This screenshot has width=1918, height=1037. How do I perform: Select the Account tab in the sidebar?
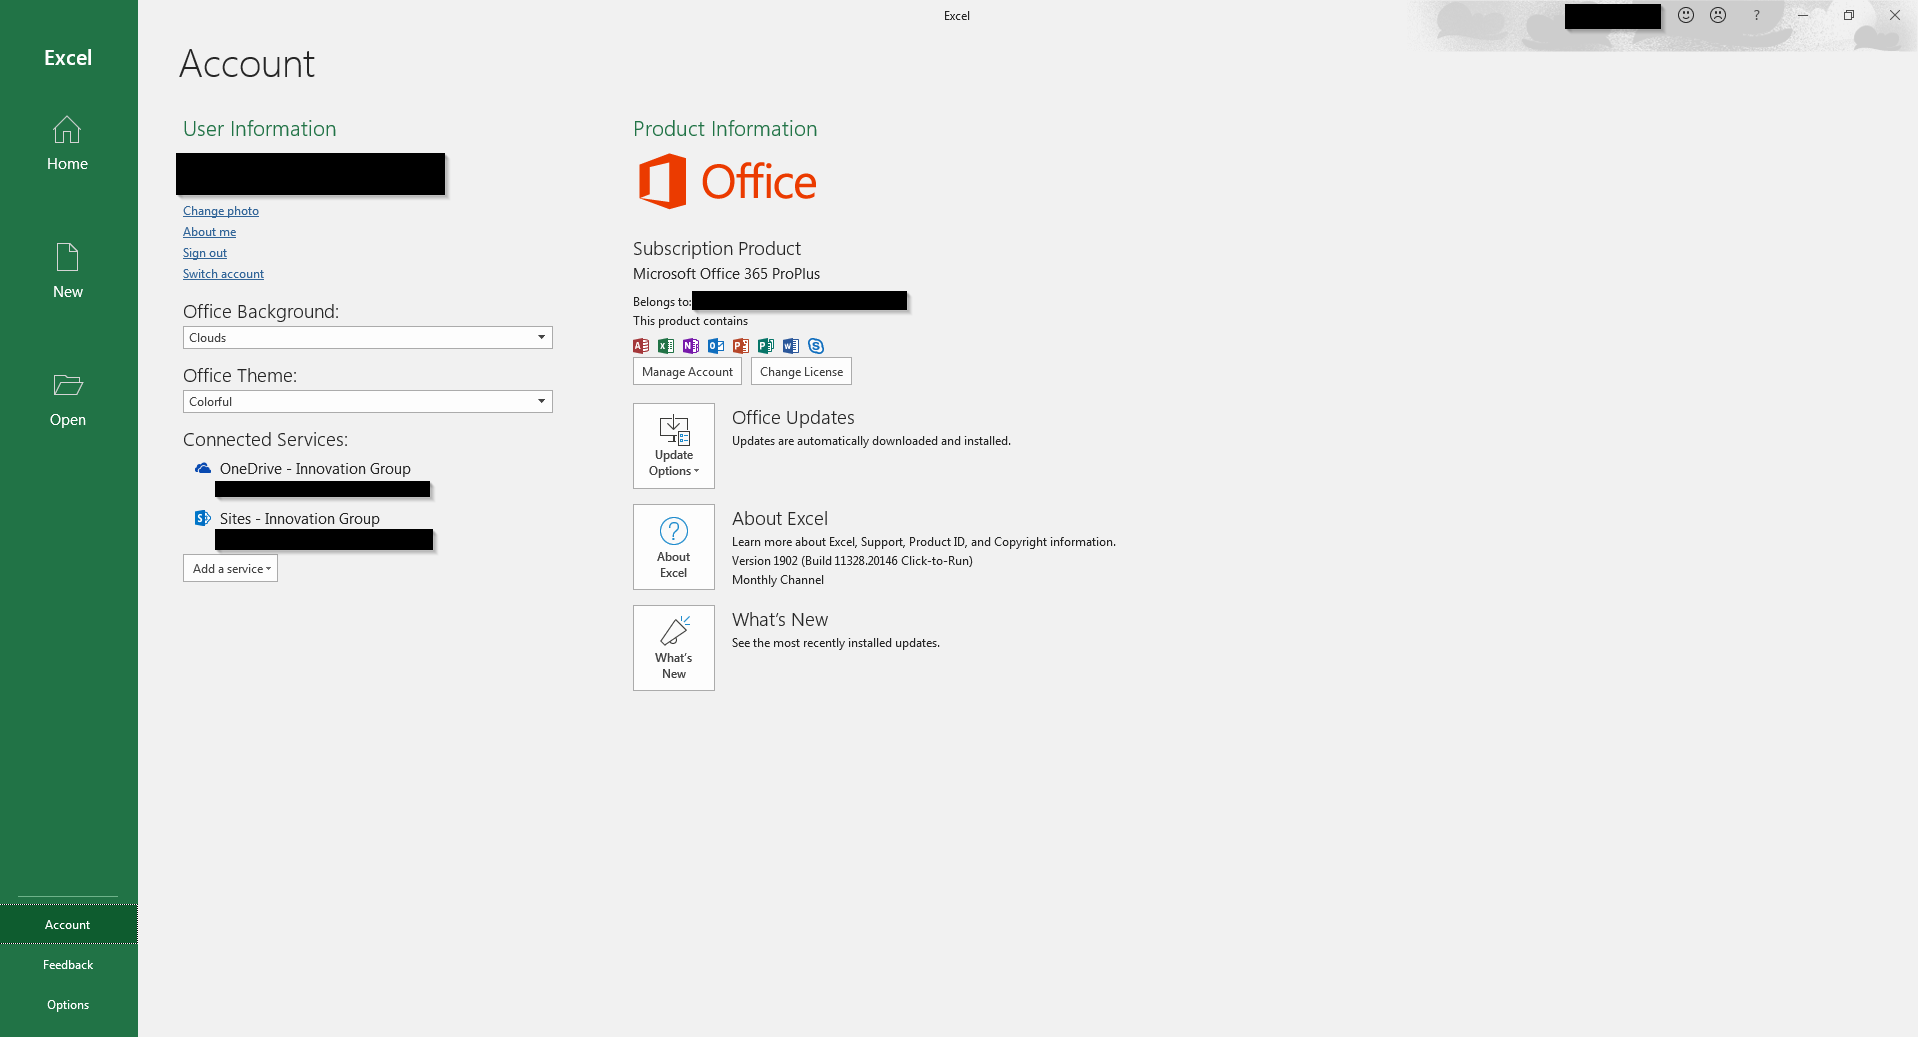pos(68,925)
